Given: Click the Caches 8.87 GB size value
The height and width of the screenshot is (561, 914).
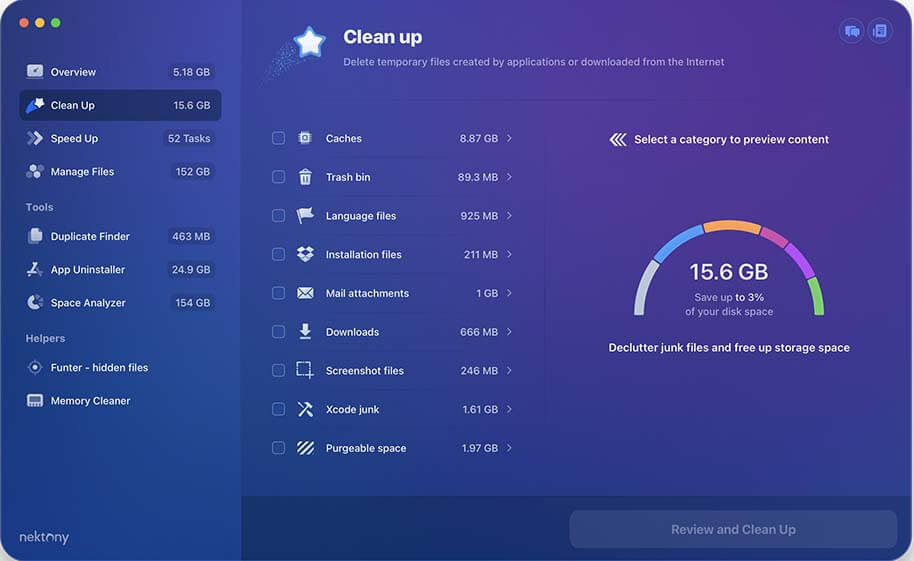Looking at the screenshot, I should click(x=479, y=138).
